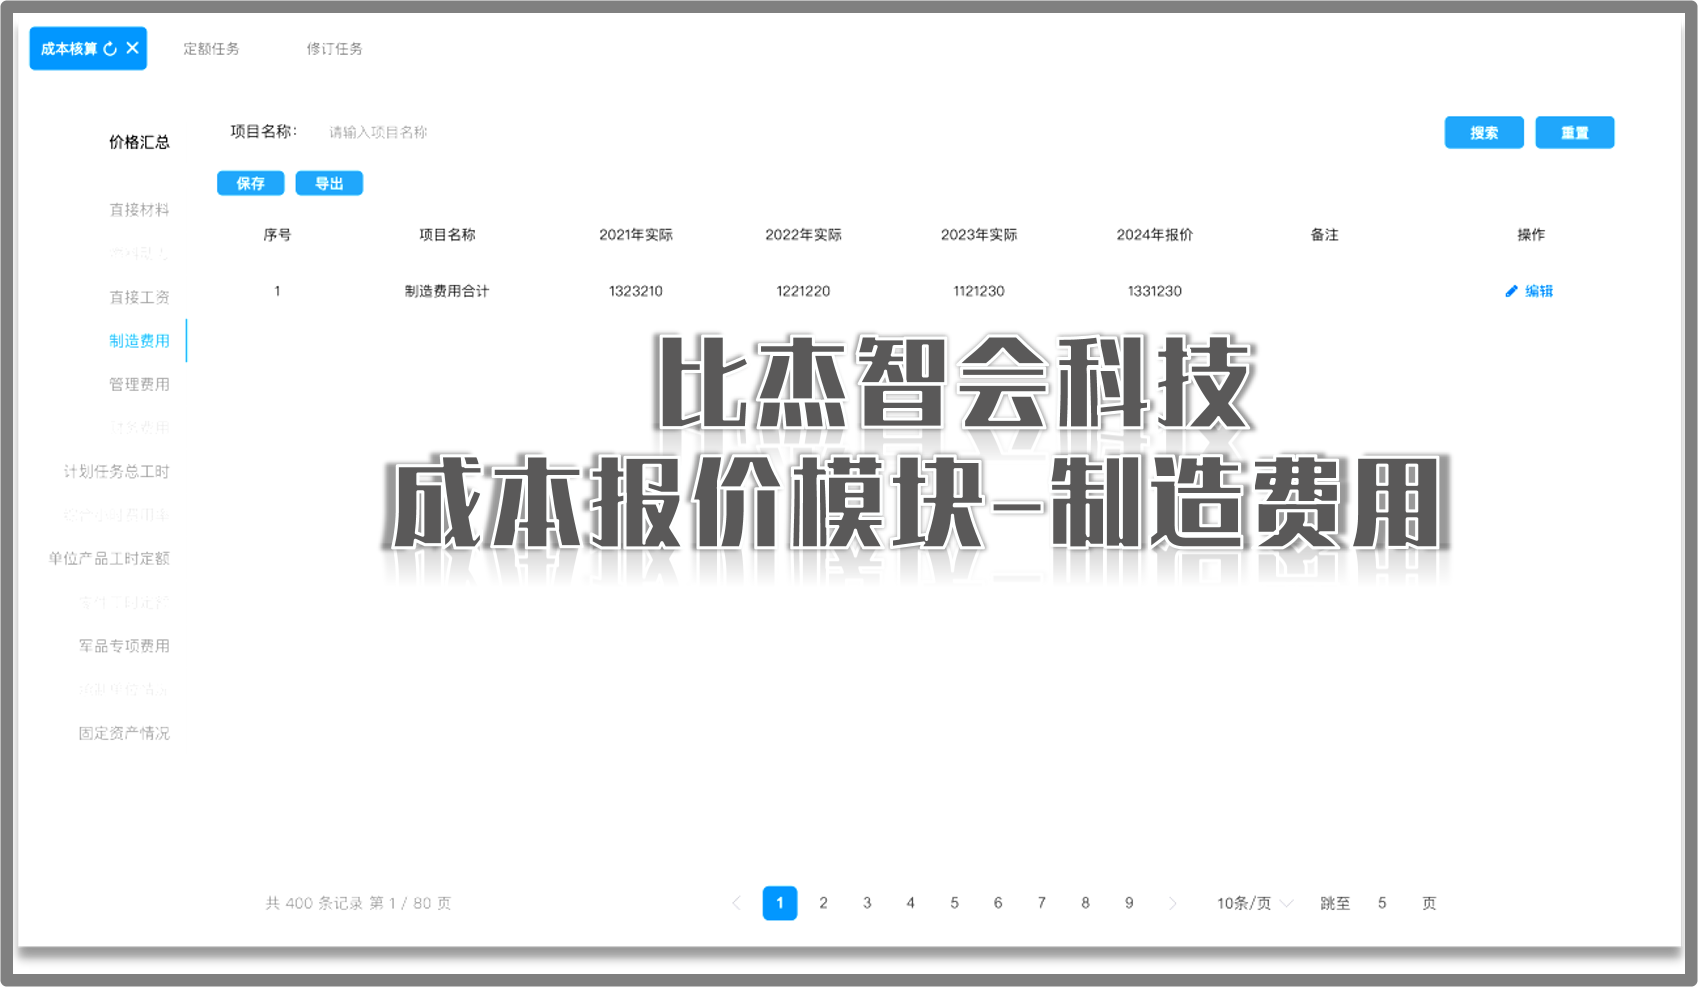Click the 序号 column header
The height and width of the screenshot is (987, 1698).
(x=277, y=235)
